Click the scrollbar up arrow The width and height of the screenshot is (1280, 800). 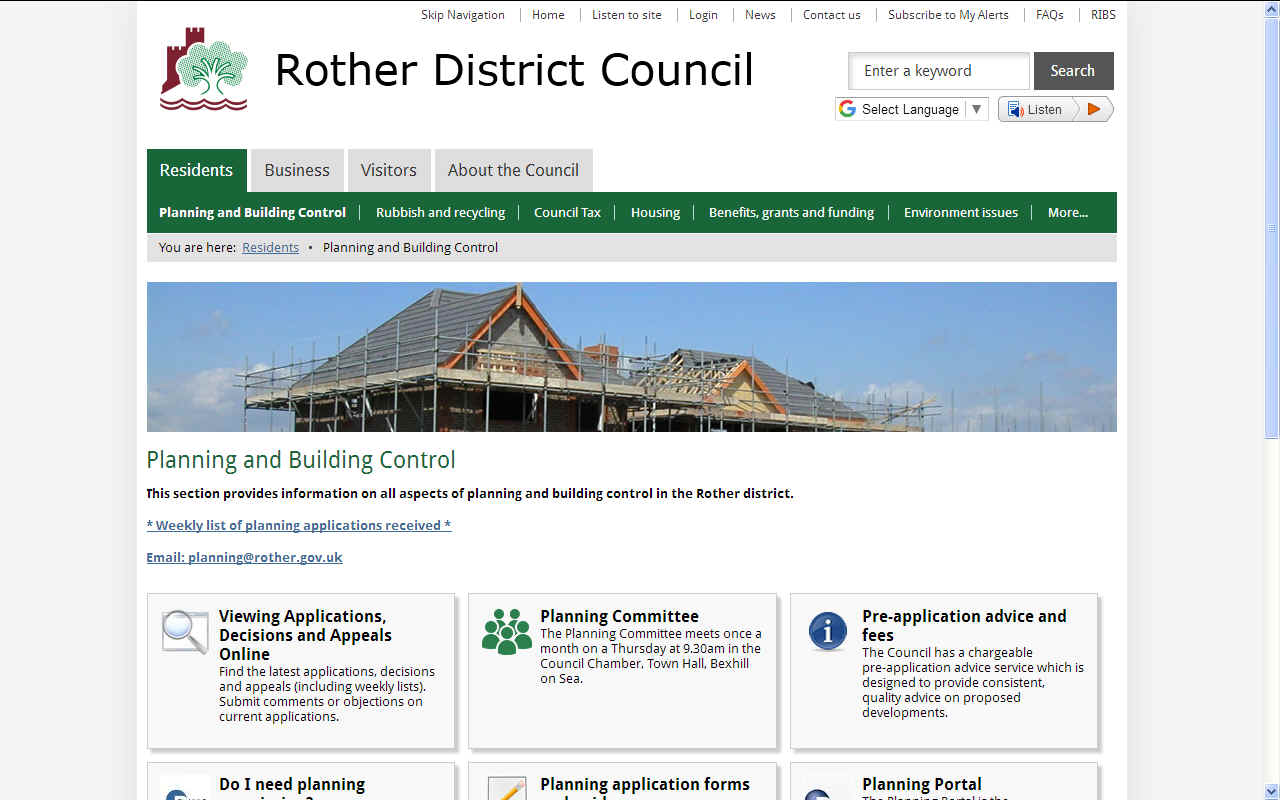point(1272,8)
